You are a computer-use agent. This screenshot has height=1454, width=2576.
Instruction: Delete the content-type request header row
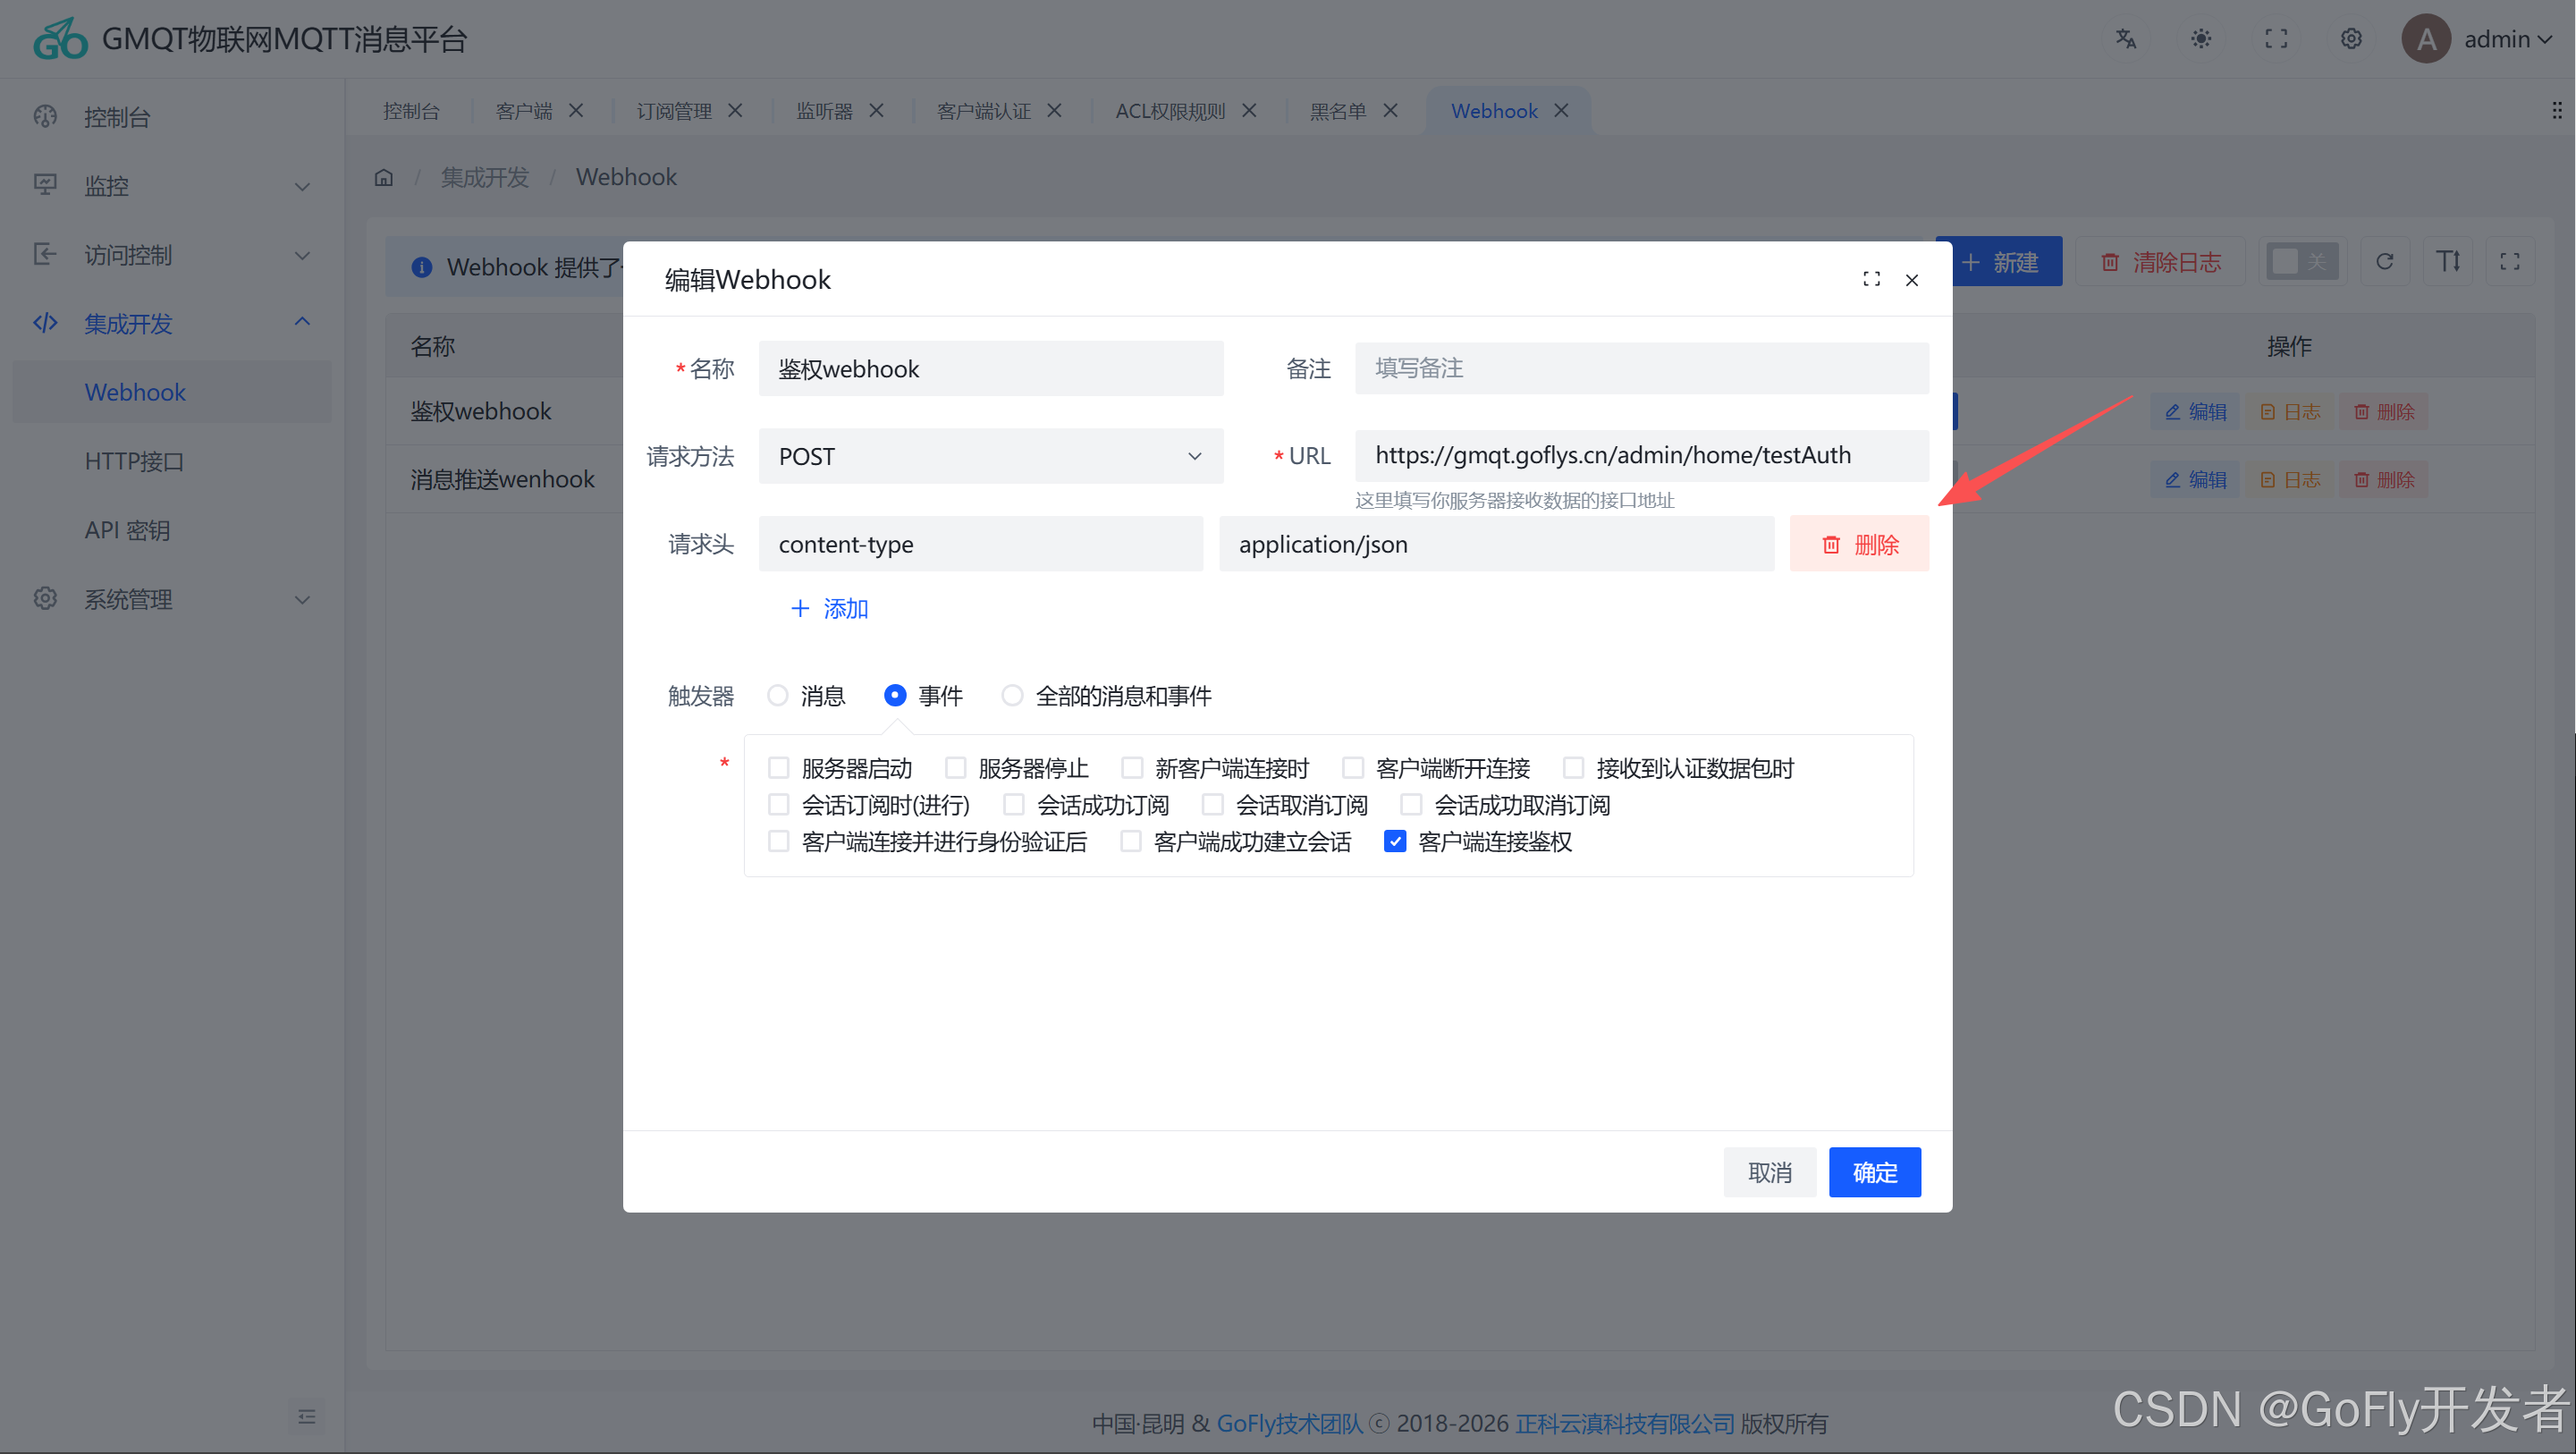click(1859, 544)
